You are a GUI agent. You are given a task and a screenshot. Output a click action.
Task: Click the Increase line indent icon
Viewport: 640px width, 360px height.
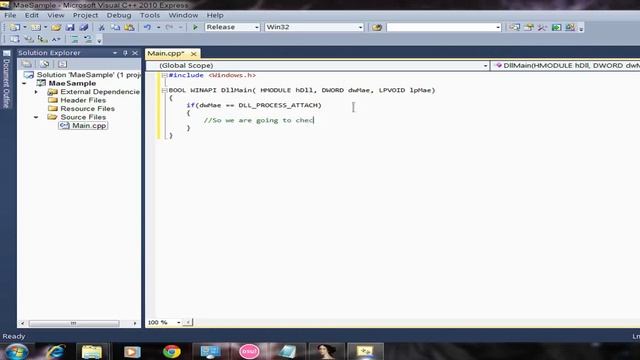88,39
